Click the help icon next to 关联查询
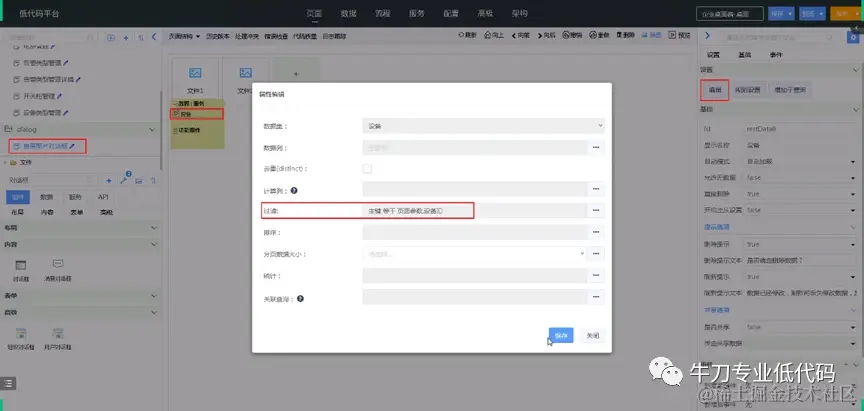Viewport: 864px width, 411px height. 300,299
